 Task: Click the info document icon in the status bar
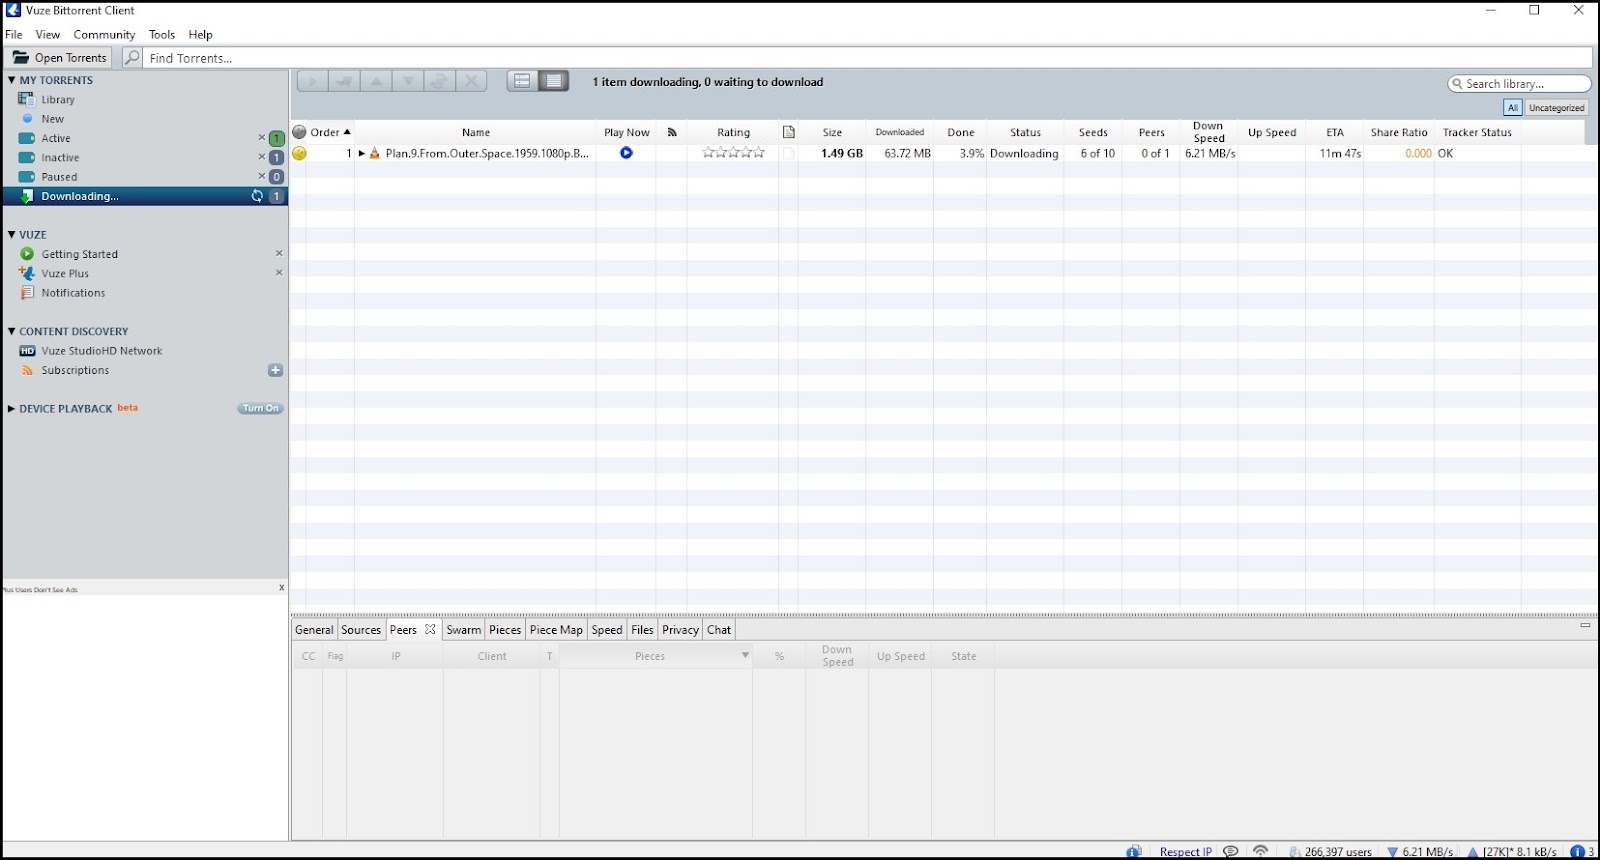pos(1133,851)
